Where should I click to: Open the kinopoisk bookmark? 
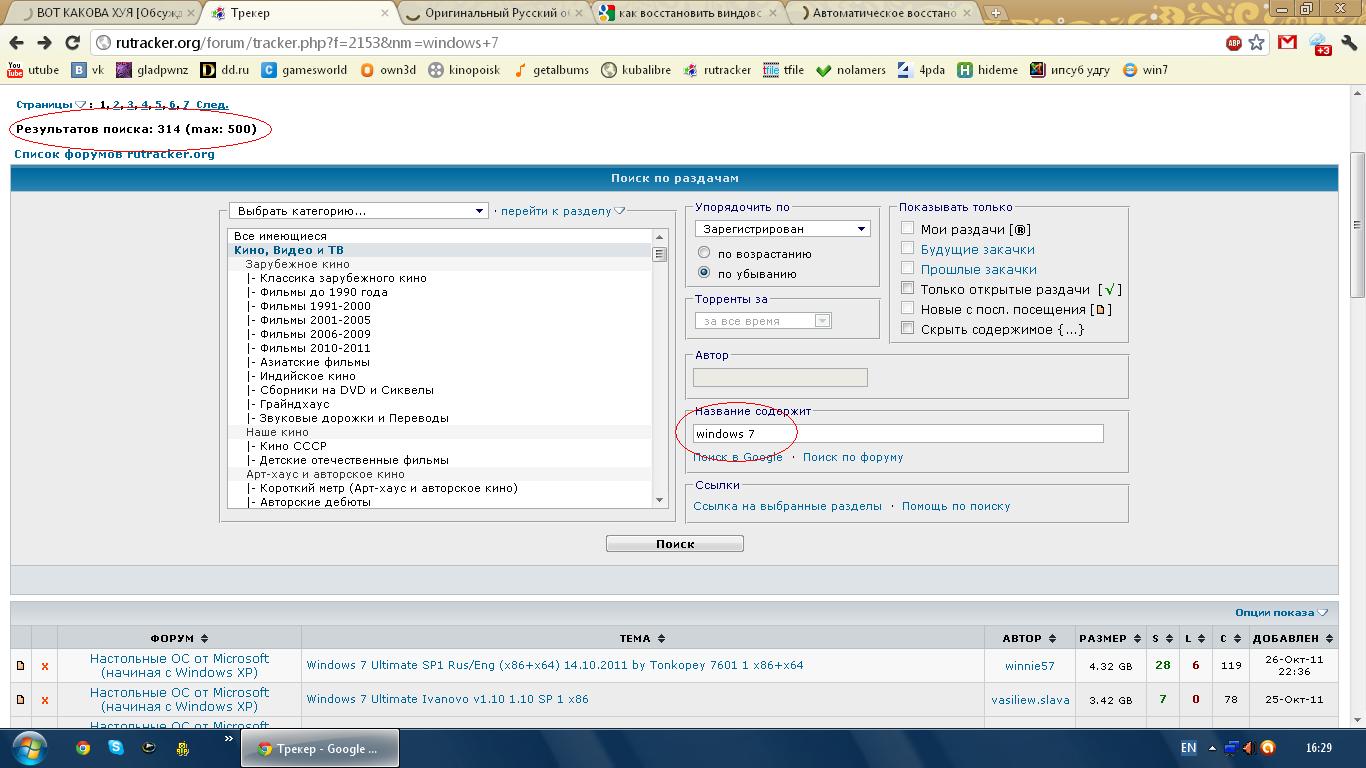(464, 70)
